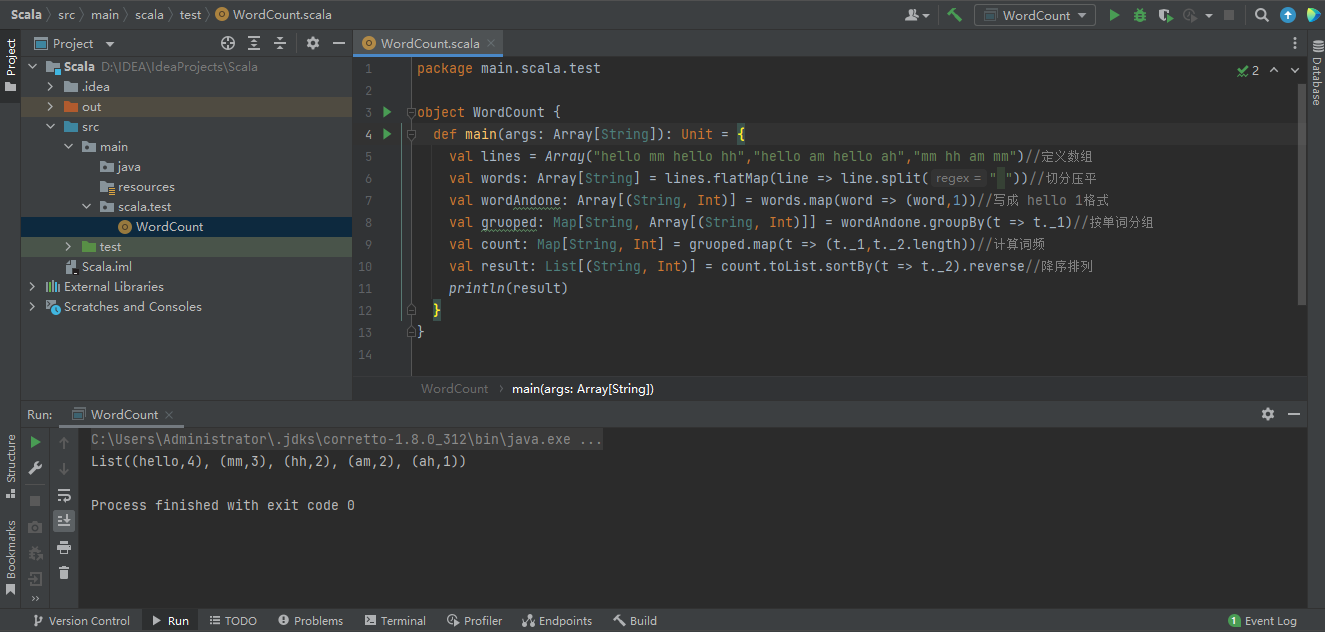Click the run gutter arrow beside object WordCount
The height and width of the screenshot is (632, 1325).
(x=387, y=112)
